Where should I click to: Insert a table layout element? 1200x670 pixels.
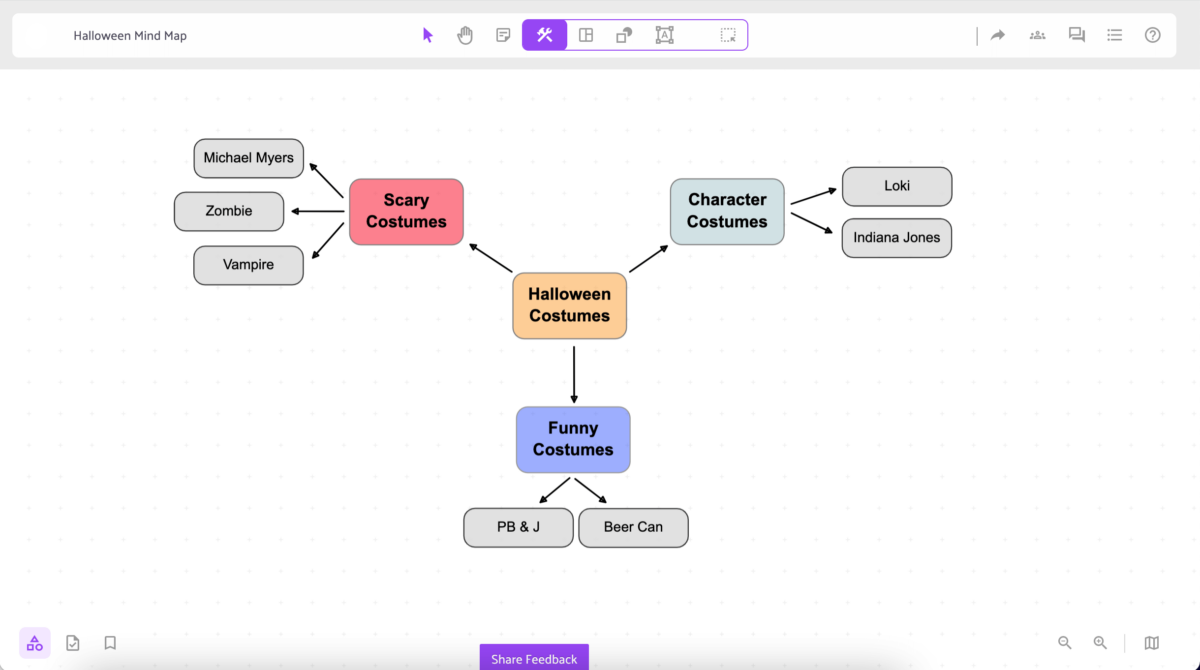click(x=585, y=34)
